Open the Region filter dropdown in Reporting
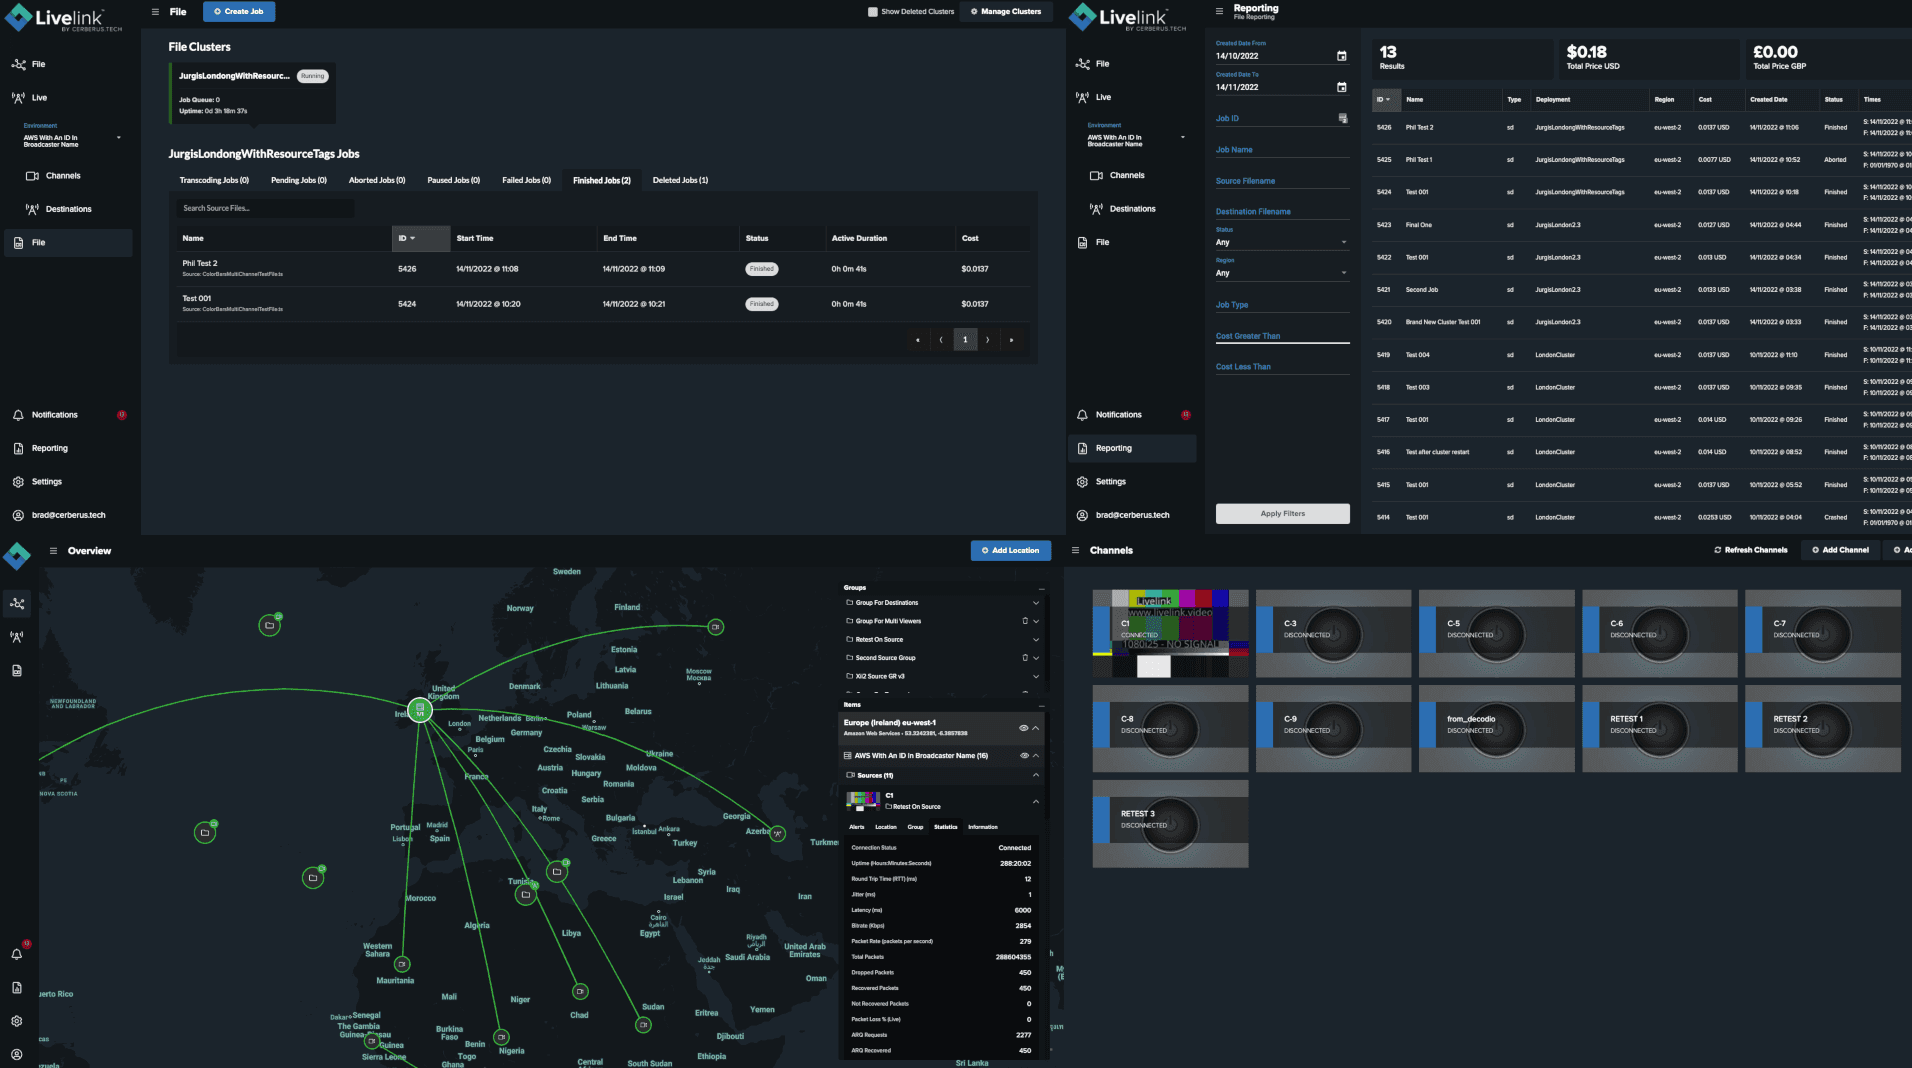Viewport: 1912px width, 1068px height. click(1282, 273)
